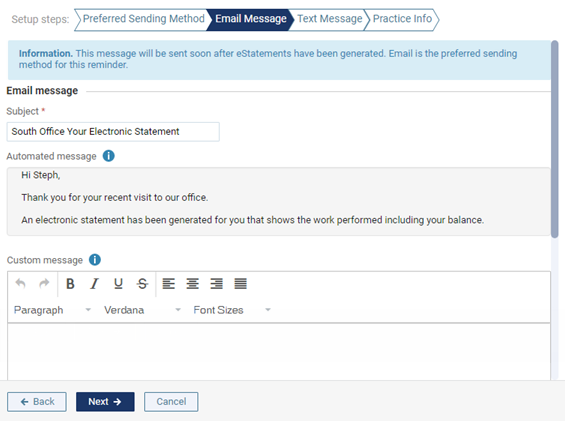Viewport: 565px width, 421px height.
Task: Open the Paragraph format dropdown
Action: pos(52,310)
